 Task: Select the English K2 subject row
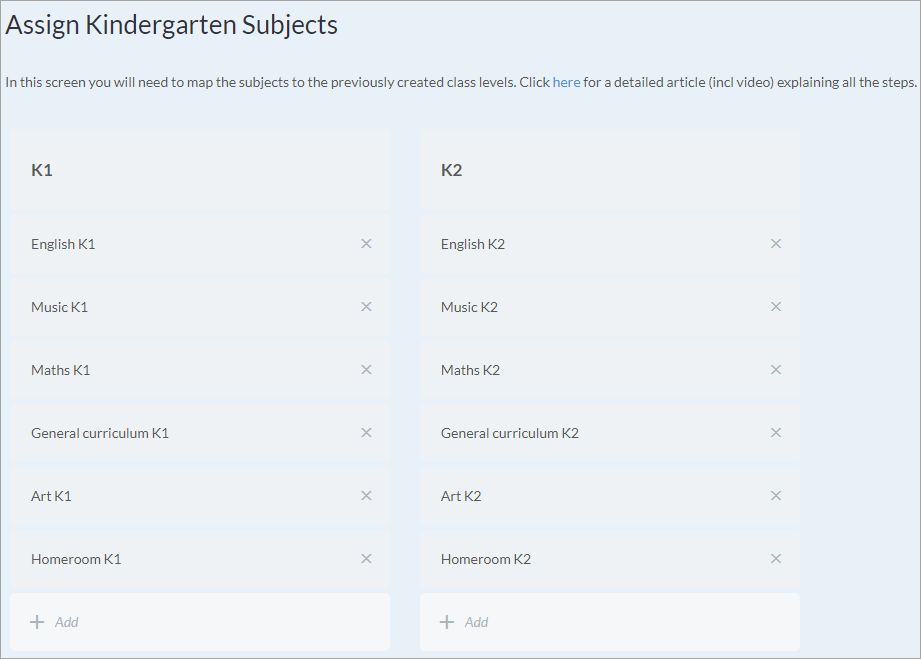pyautogui.click(x=610, y=244)
